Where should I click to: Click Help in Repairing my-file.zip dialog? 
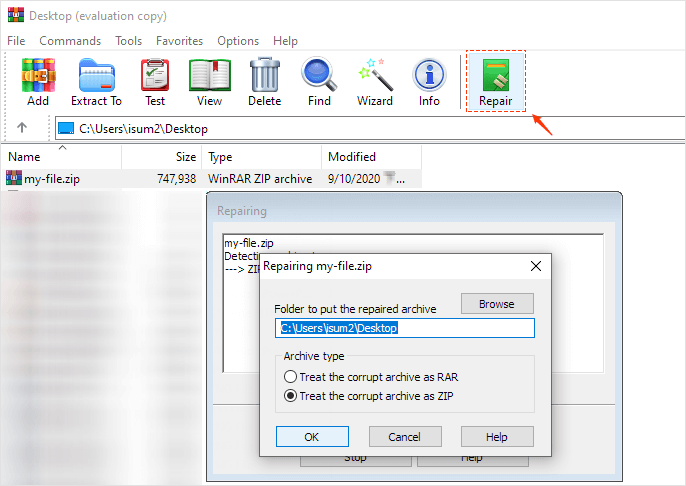[x=497, y=437]
